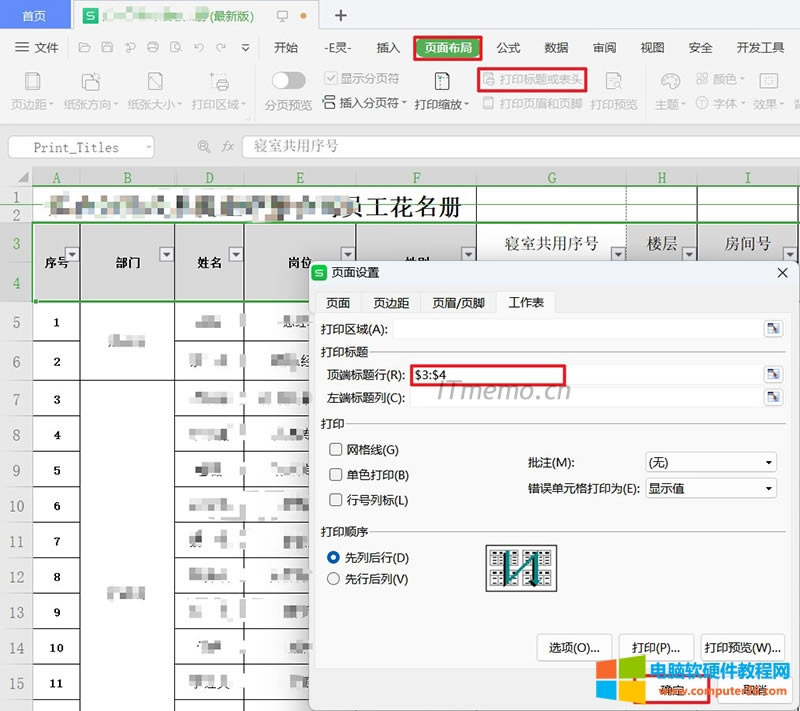Check the 单色打印 option
Viewport: 800px width, 711px height.
[x=336, y=475]
